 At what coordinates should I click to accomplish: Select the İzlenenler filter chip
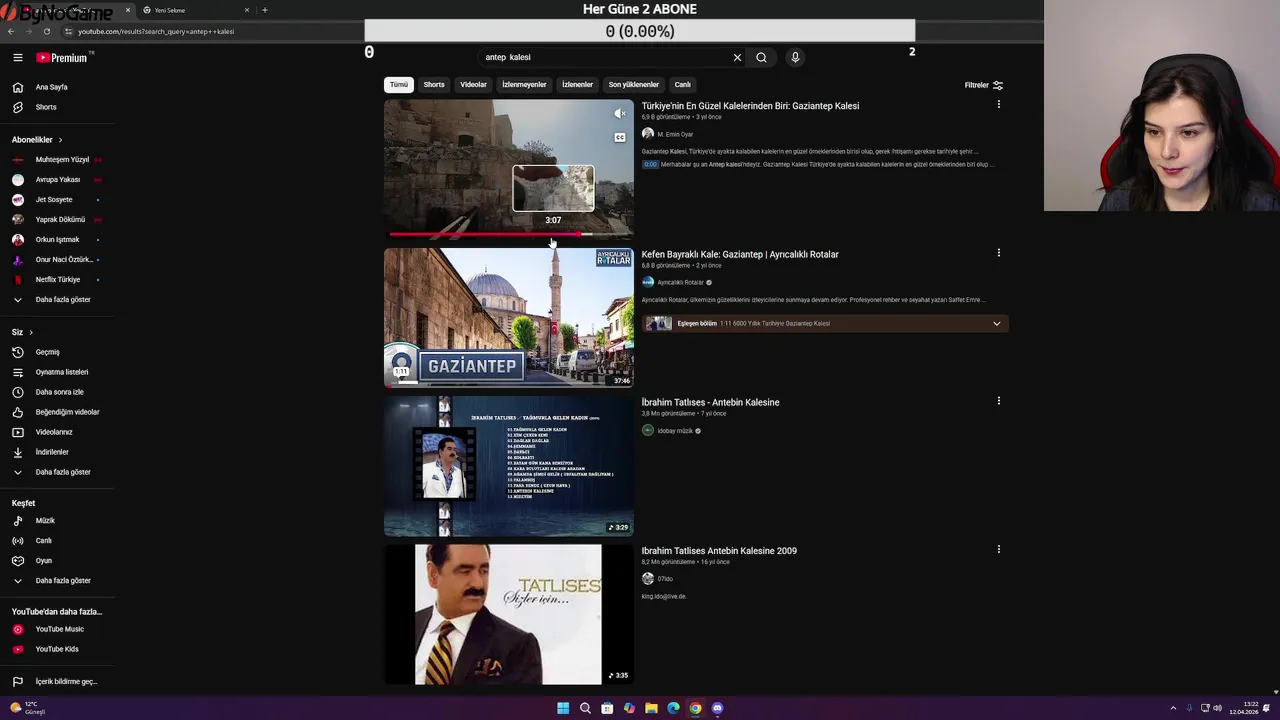(x=577, y=85)
